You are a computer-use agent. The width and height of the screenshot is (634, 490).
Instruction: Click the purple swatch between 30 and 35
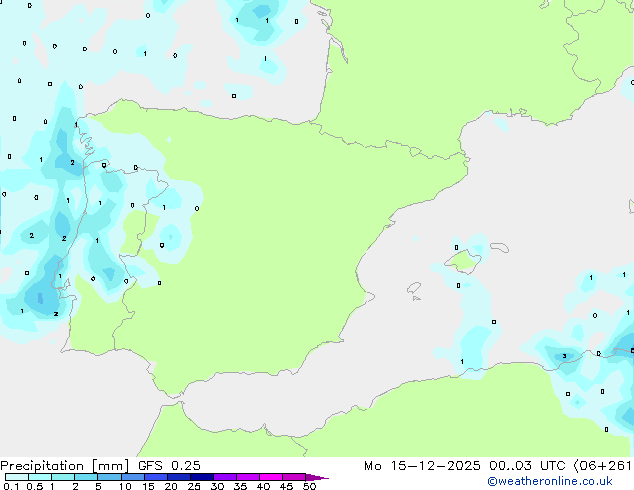(224, 477)
